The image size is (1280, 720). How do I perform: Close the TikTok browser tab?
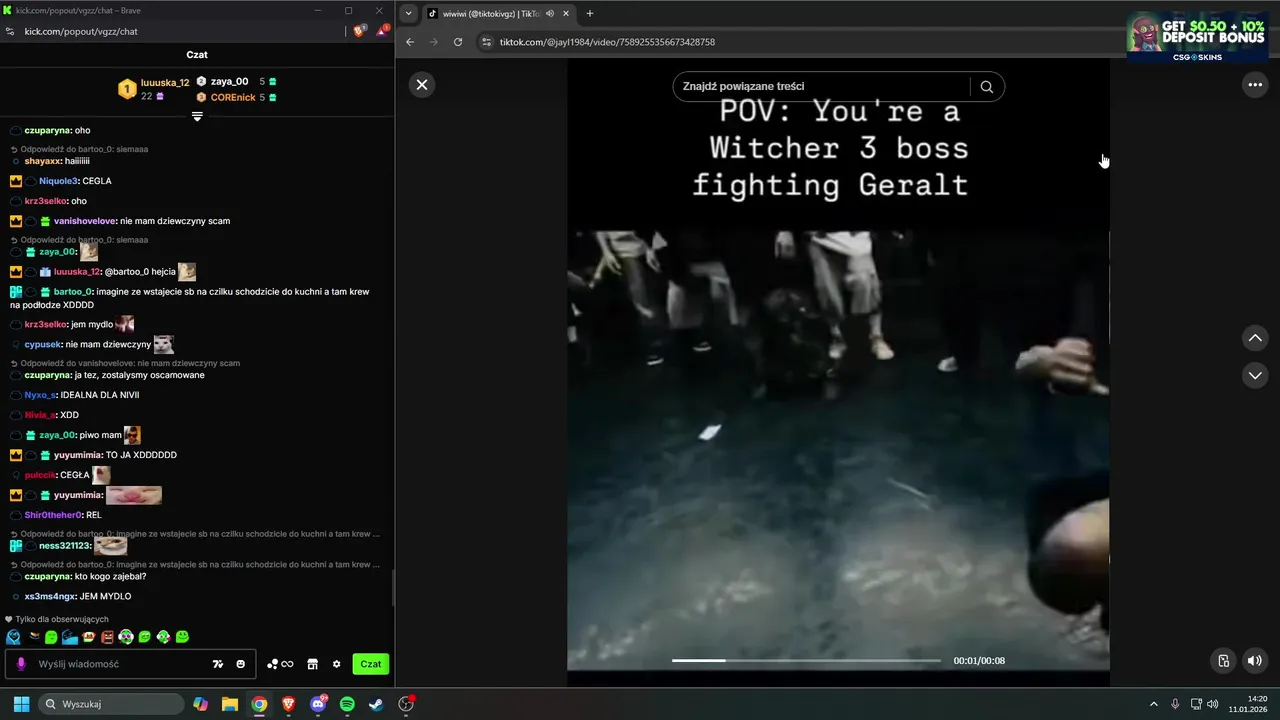point(567,14)
